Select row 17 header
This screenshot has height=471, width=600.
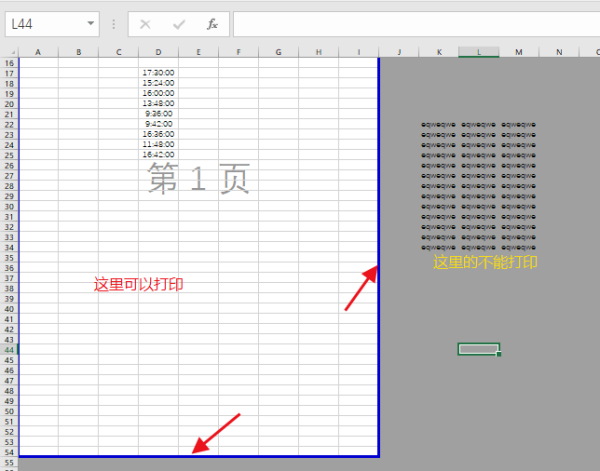coord(9,72)
